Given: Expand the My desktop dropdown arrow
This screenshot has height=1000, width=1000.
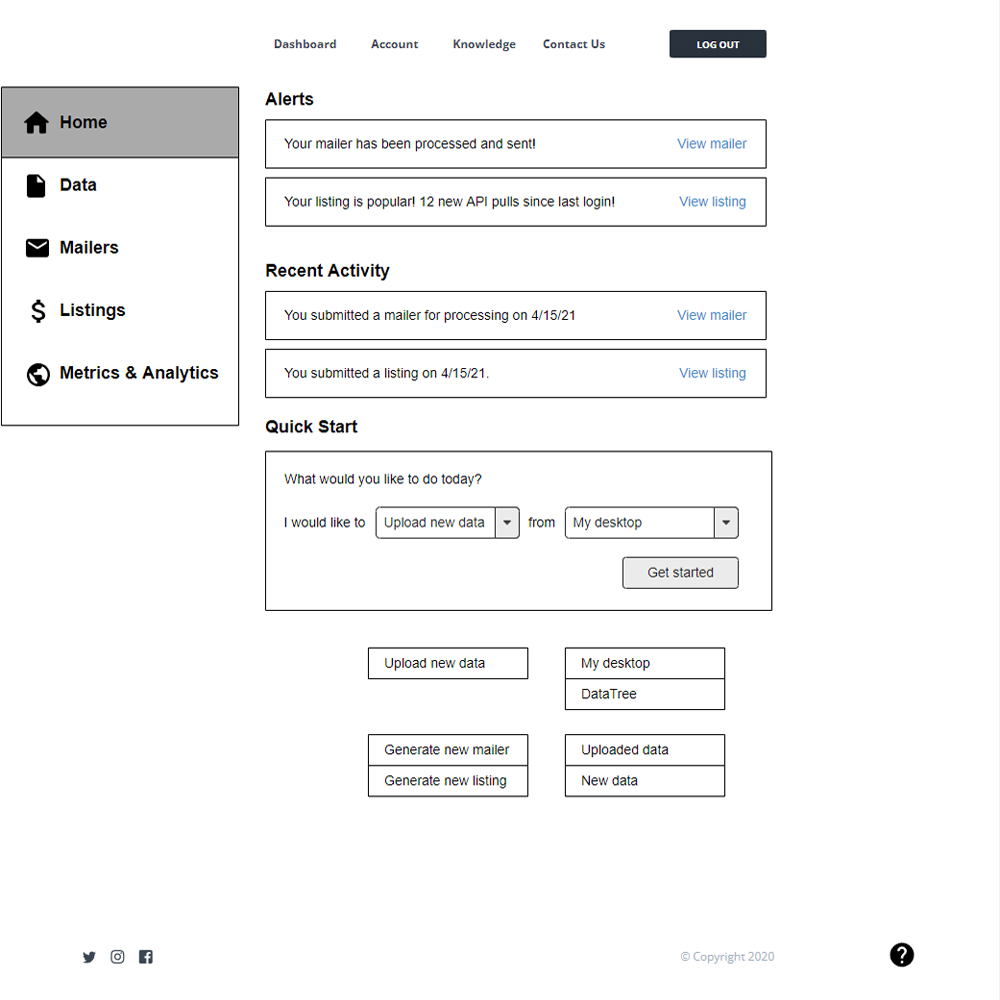Looking at the screenshot, I should [x=726, y=523].
